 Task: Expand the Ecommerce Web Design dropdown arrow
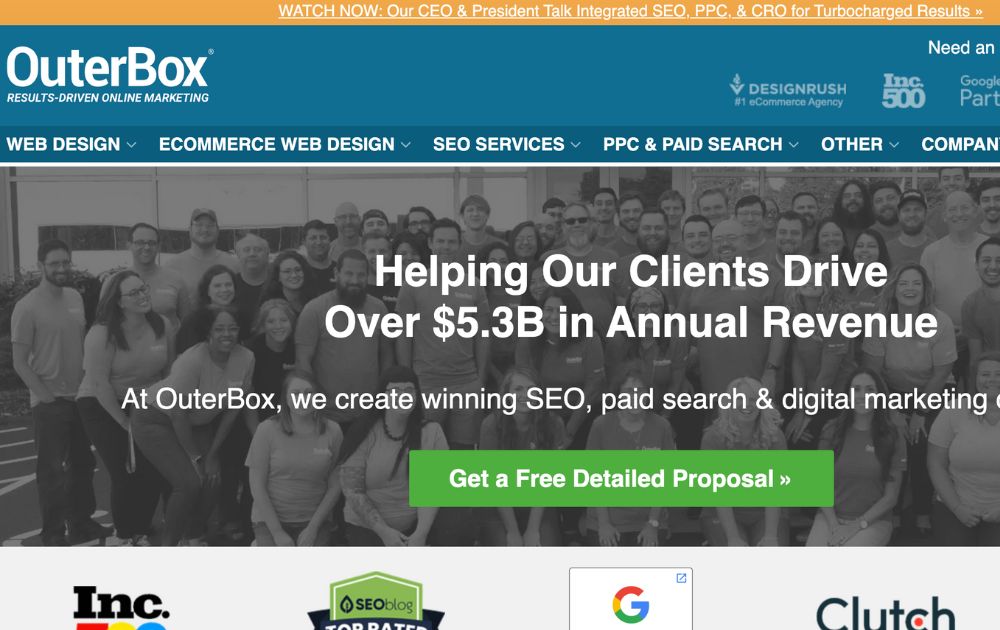point(406,145)
